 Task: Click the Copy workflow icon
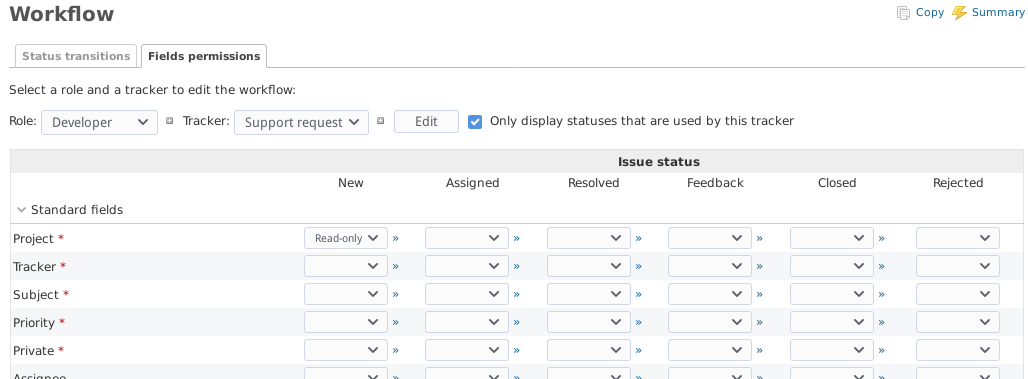click(x=903, y=12)
